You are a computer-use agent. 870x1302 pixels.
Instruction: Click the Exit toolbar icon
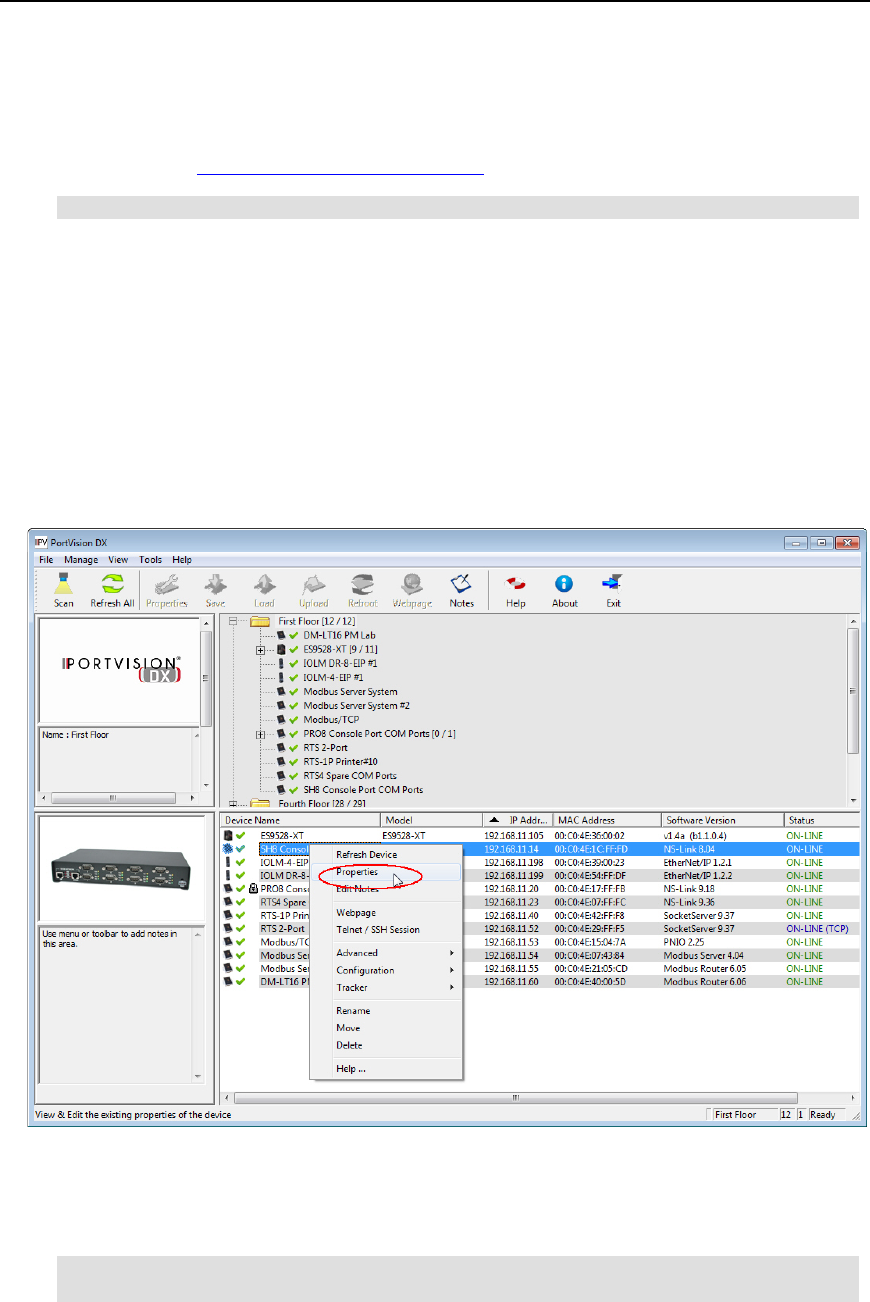613,584
